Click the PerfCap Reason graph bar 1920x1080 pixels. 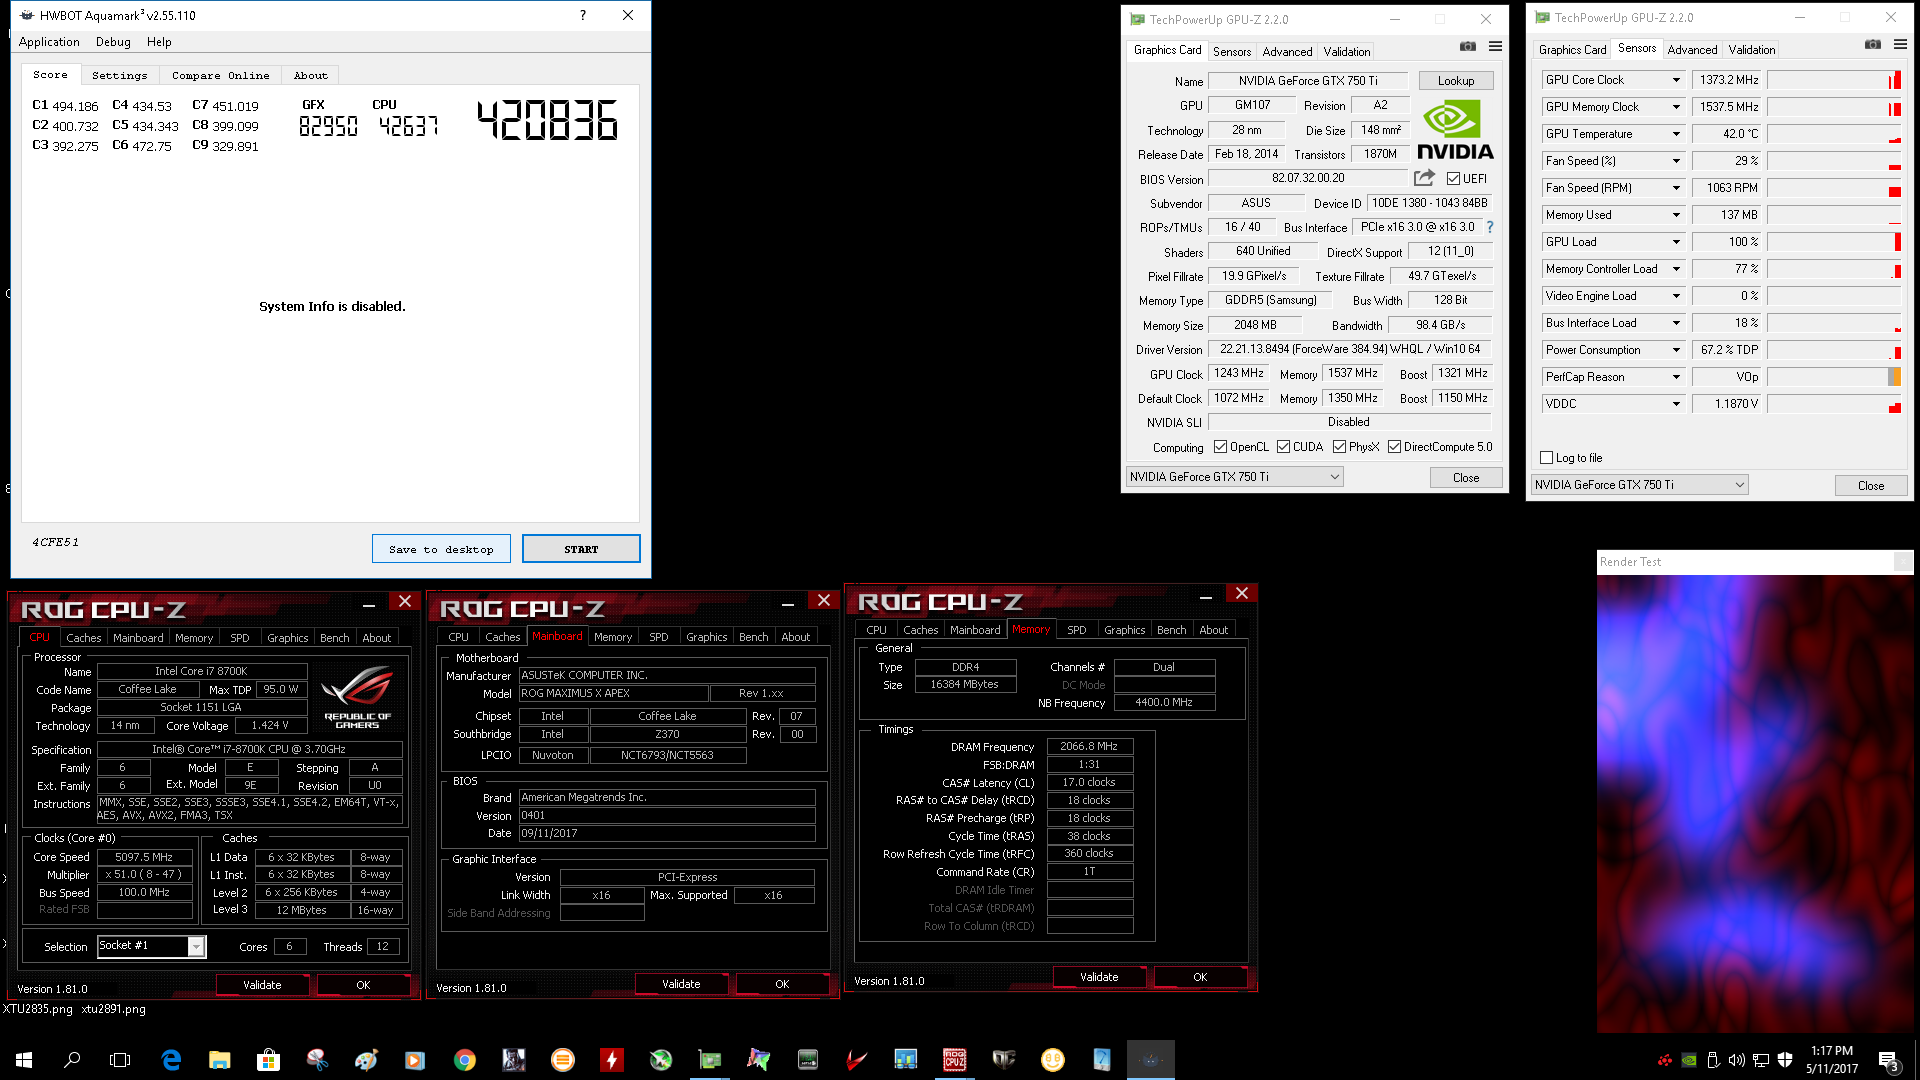[1834, 377]
